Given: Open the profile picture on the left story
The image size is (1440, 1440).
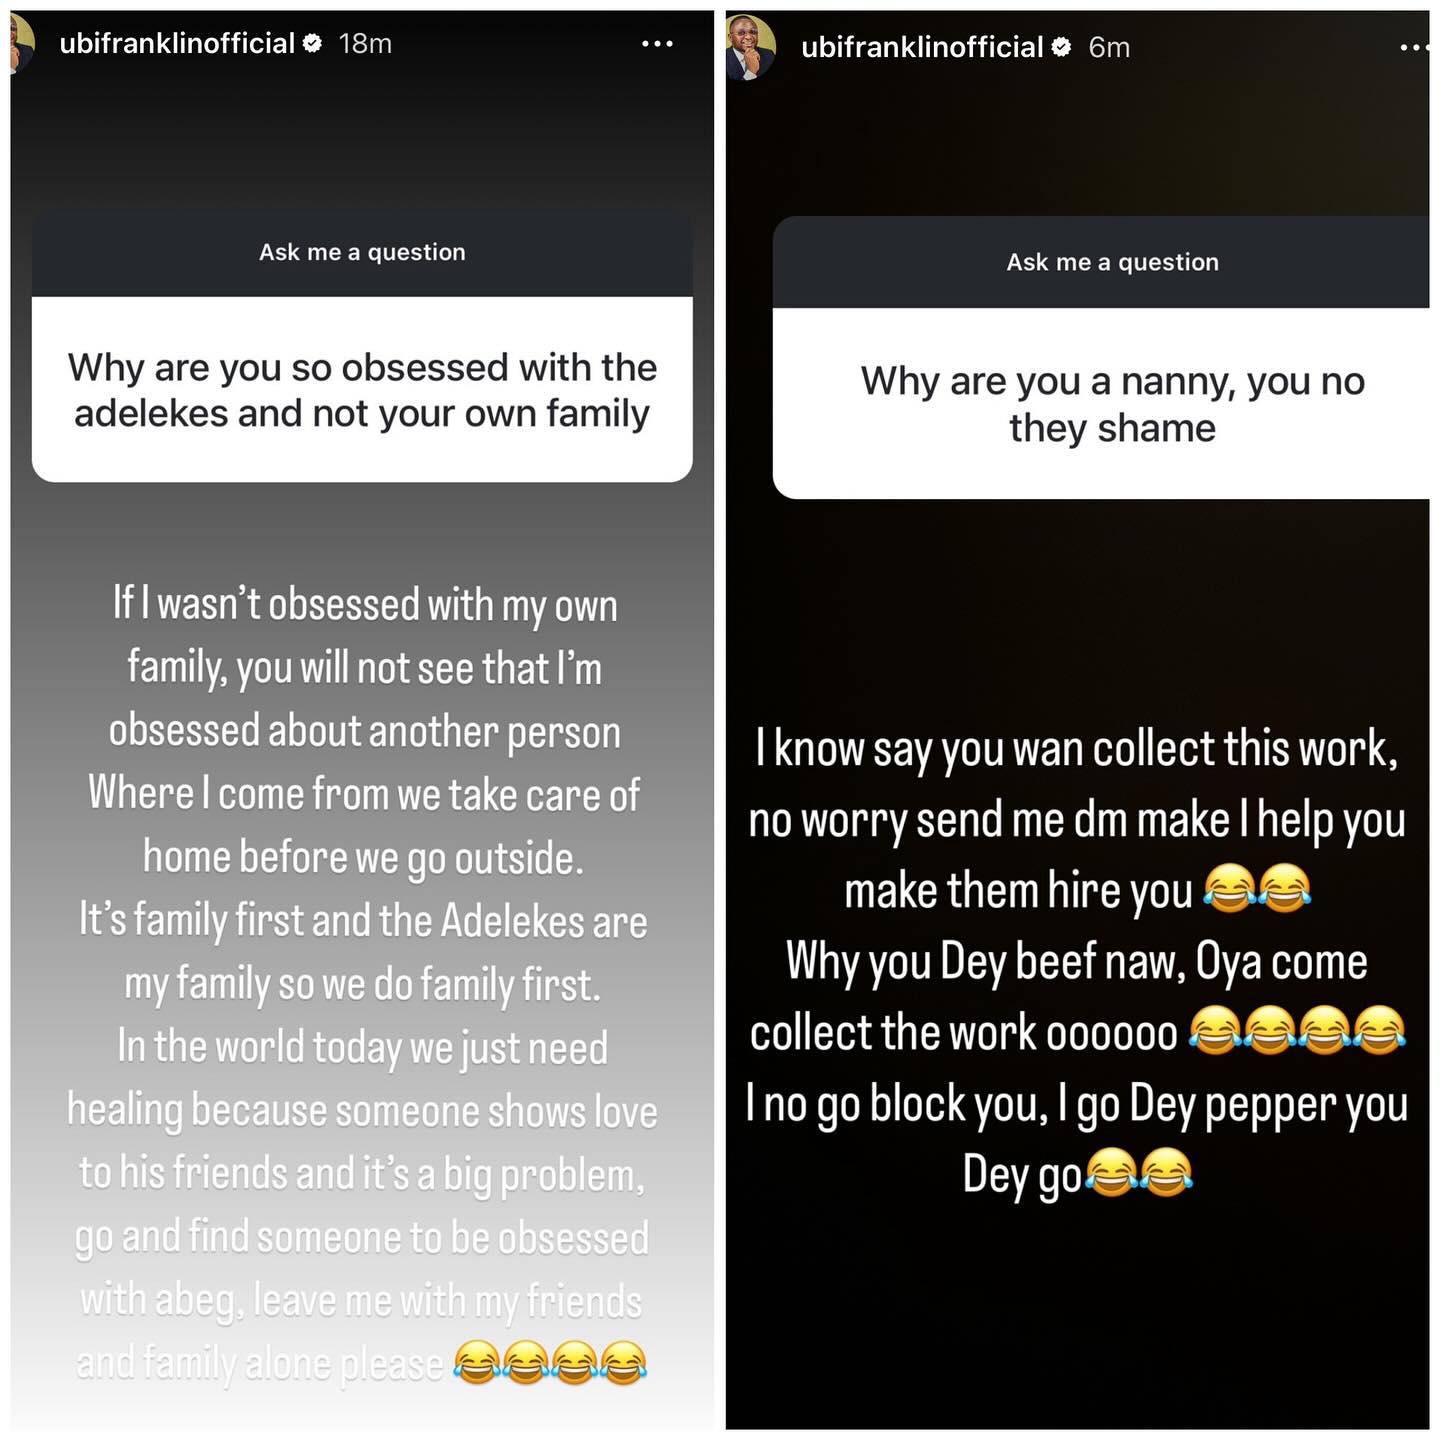Looking at the screenshot, I should click(x=22, y=44).
